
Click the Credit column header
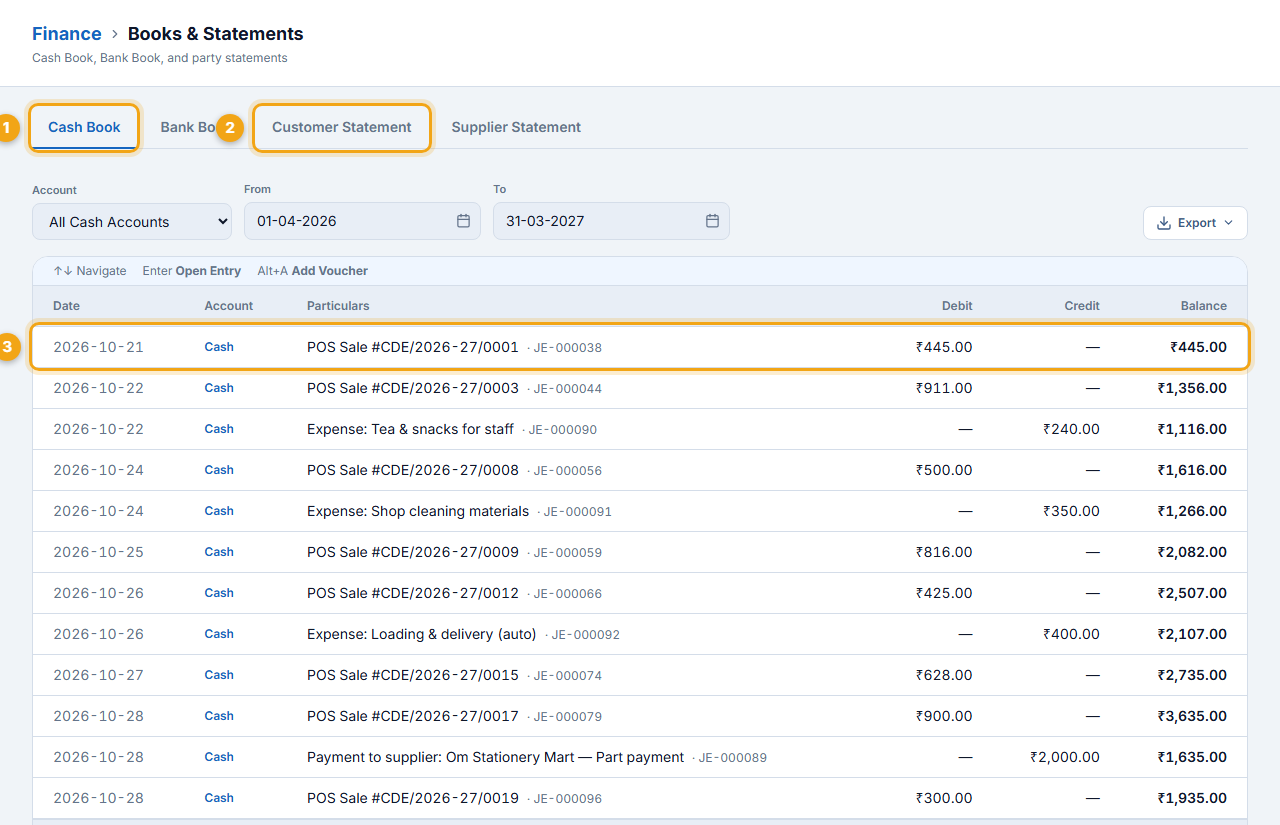1082,306
